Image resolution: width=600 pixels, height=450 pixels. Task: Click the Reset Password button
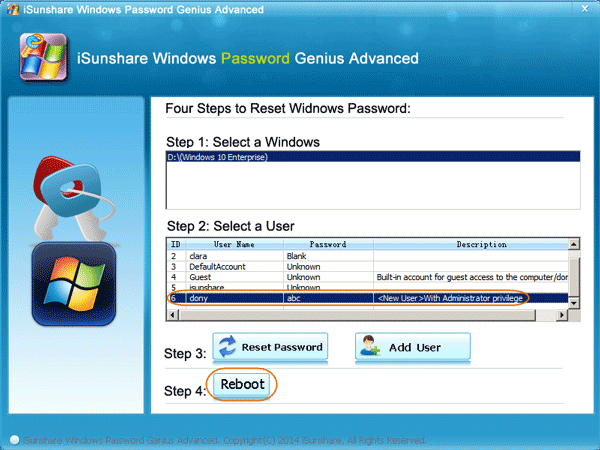click(x=270, y=347)
